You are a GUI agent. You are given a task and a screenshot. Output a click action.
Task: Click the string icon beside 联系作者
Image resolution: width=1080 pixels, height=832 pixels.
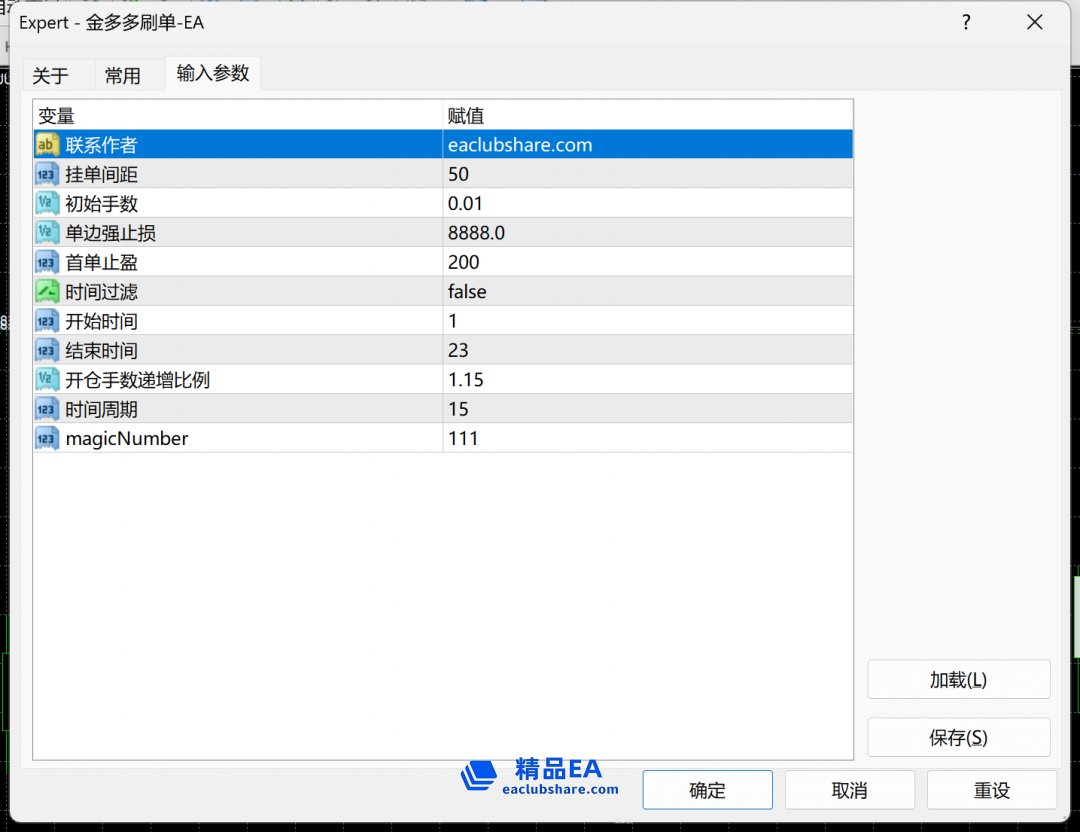[47, 145]
